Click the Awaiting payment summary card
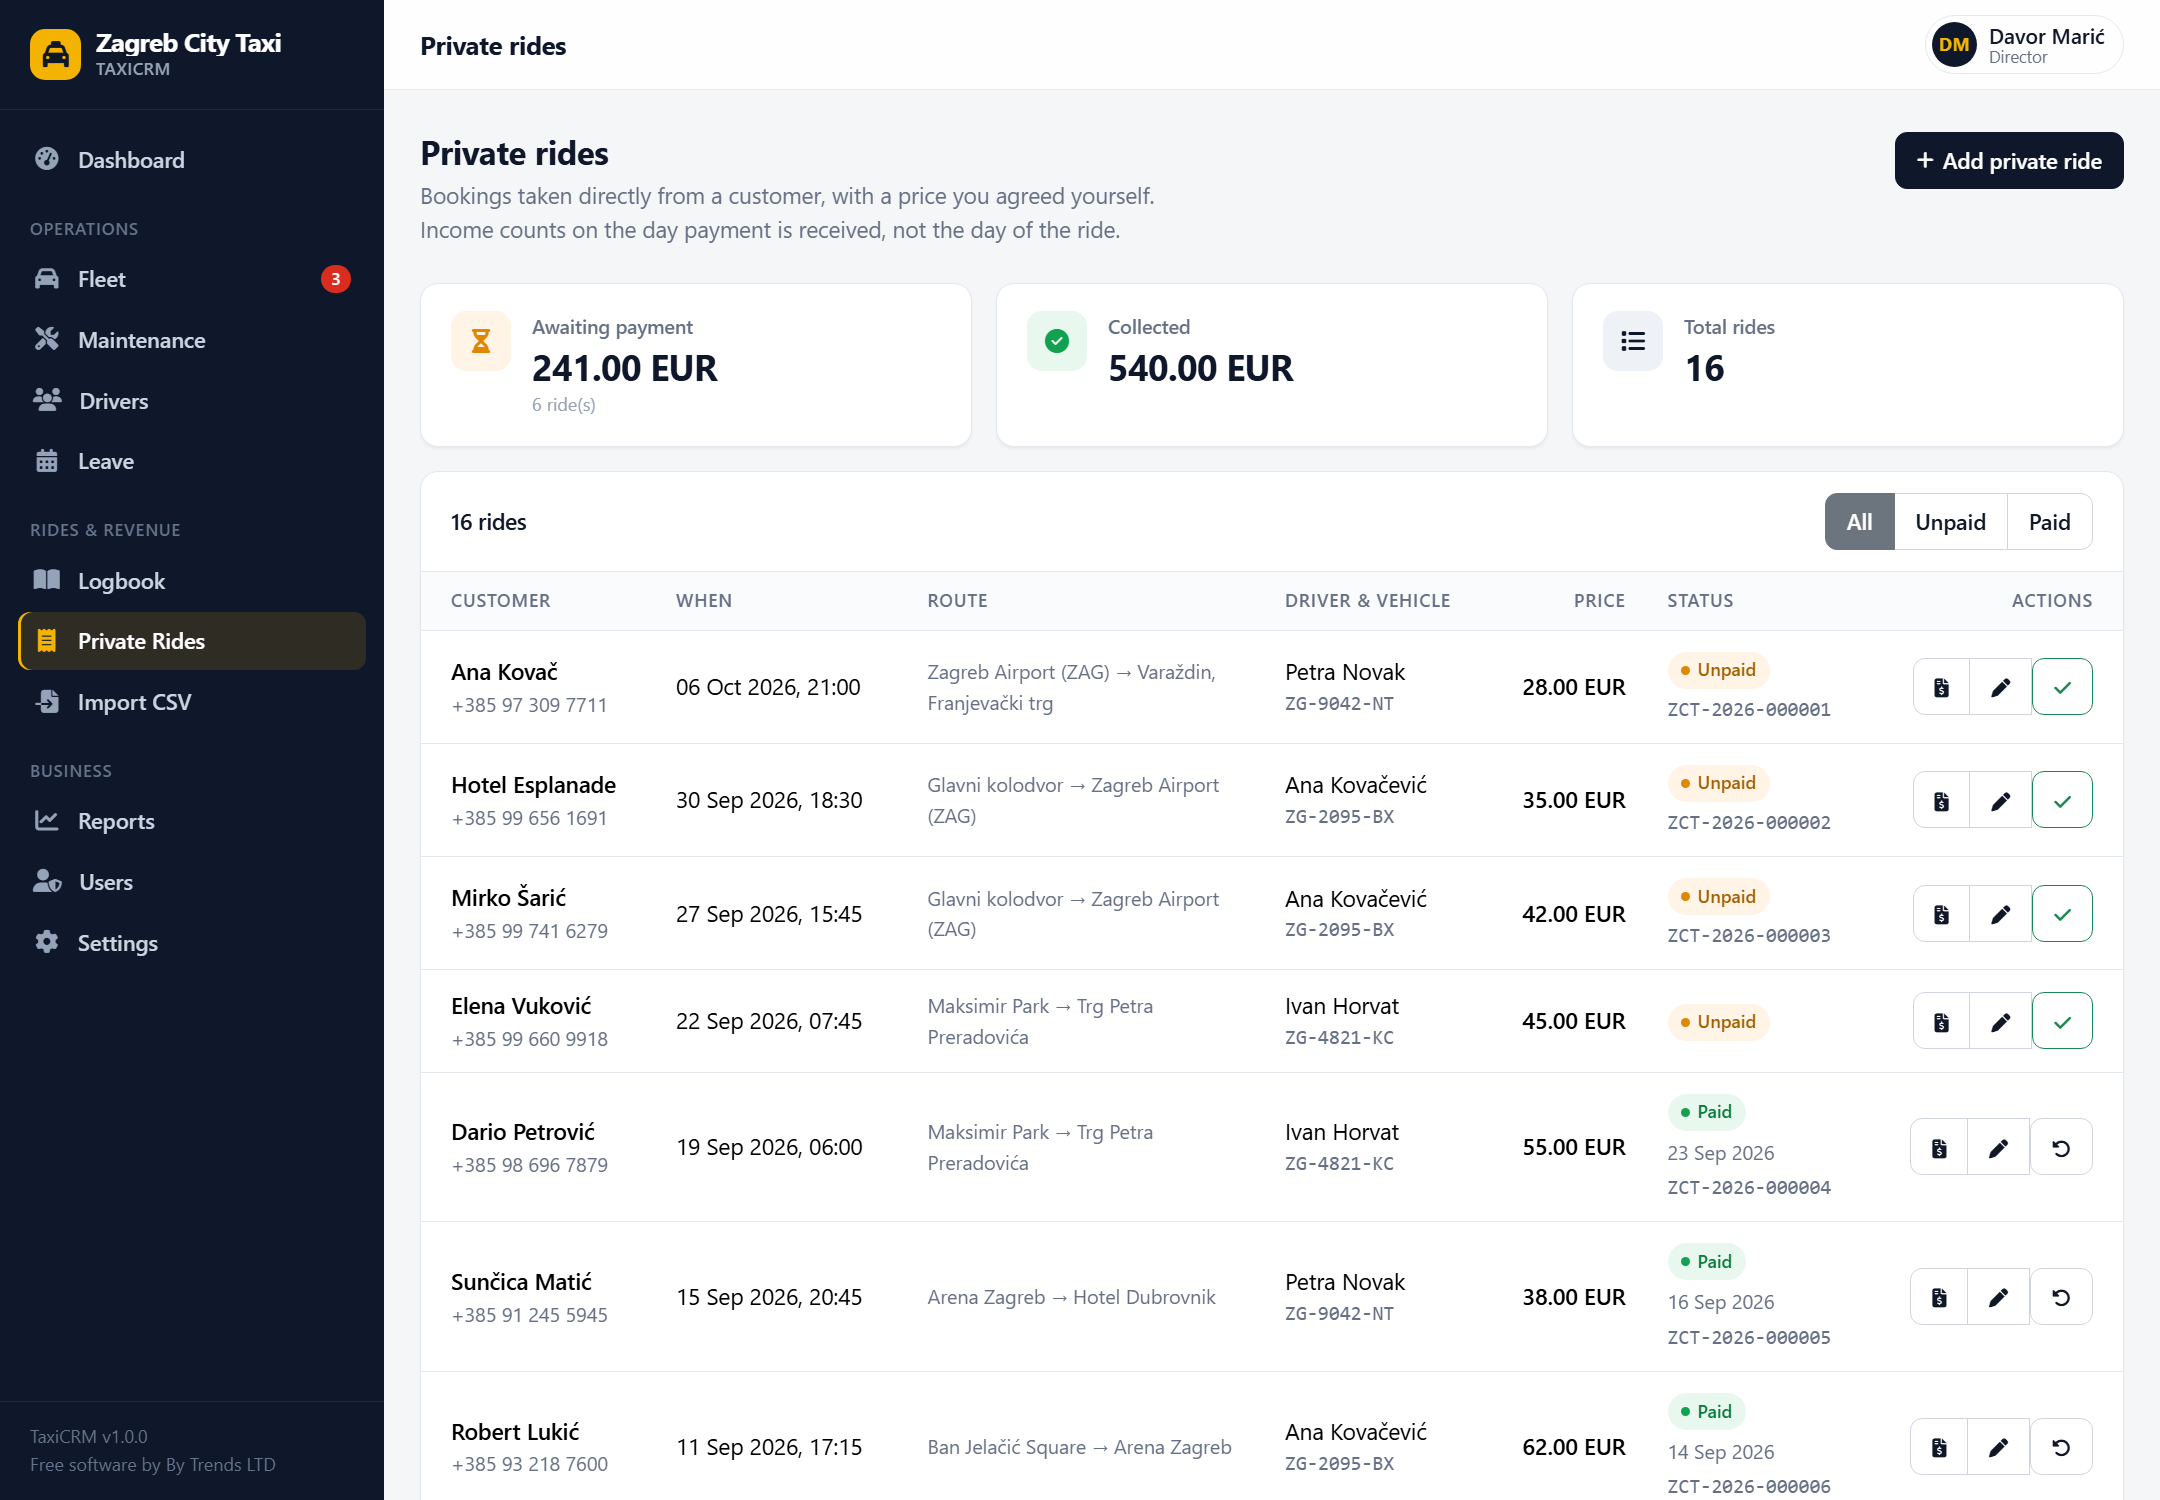Viewport: 2160px width, 1500px height. [x=696, y=365]
